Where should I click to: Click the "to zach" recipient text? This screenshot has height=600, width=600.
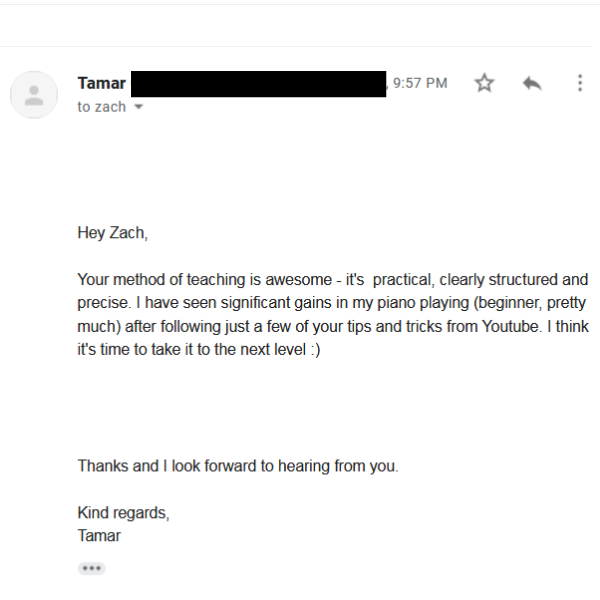click(x=101, y=107)
